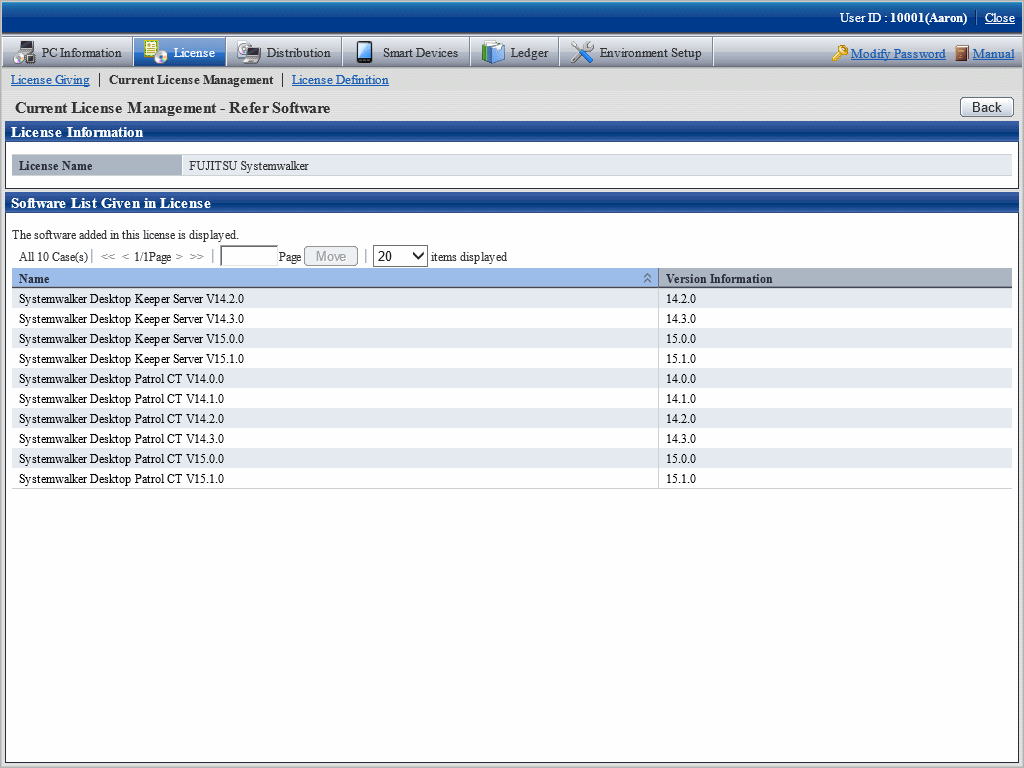Go to first page with << control
The height and width of the screenshot is (768, 1024).
point(108,257)
